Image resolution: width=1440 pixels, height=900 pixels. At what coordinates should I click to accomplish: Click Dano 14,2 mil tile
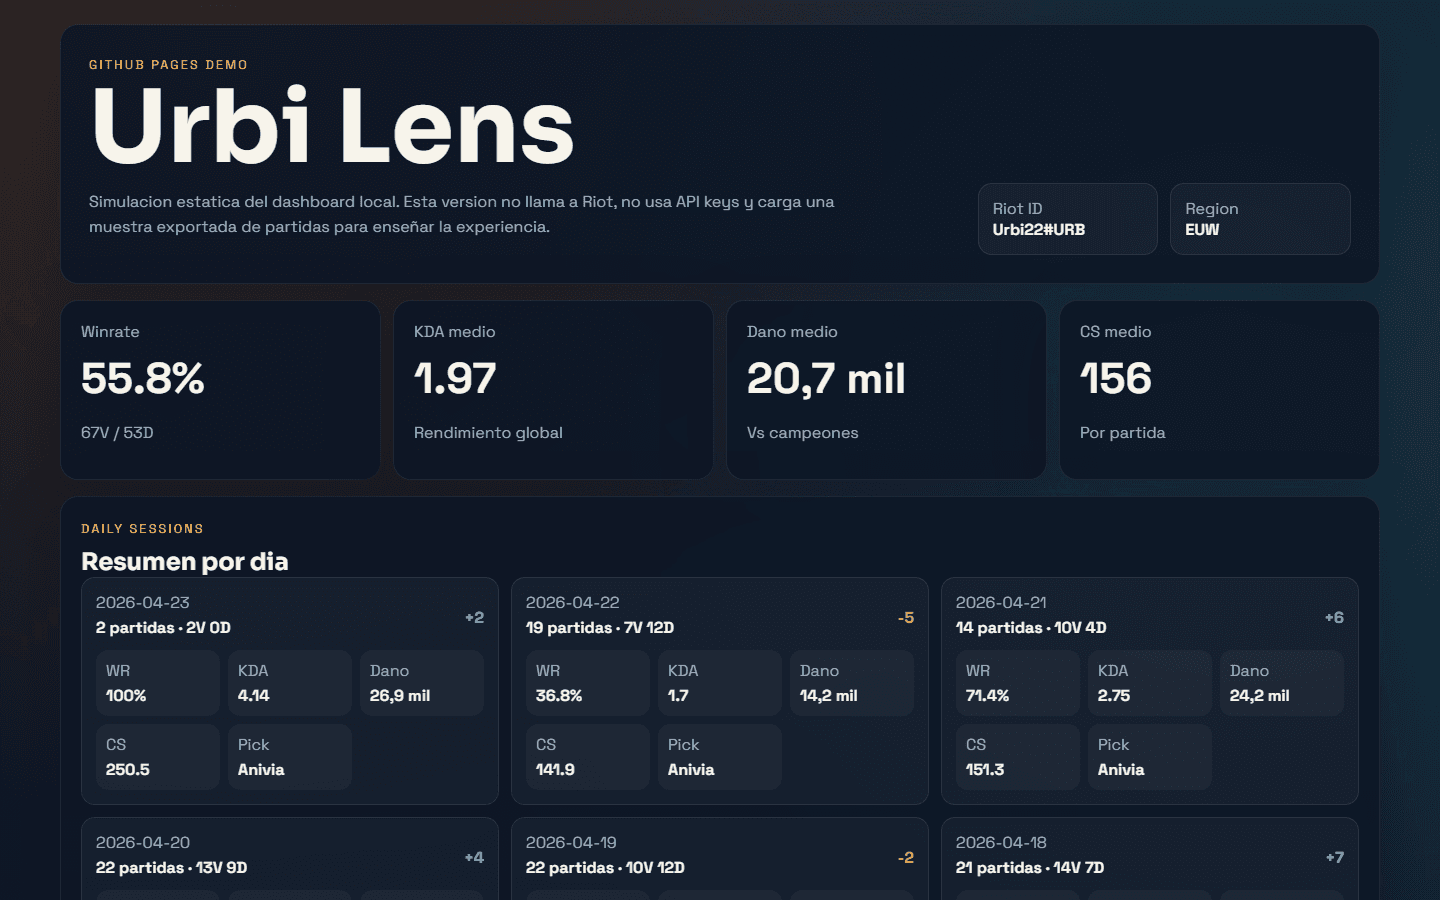pos(852,683)
